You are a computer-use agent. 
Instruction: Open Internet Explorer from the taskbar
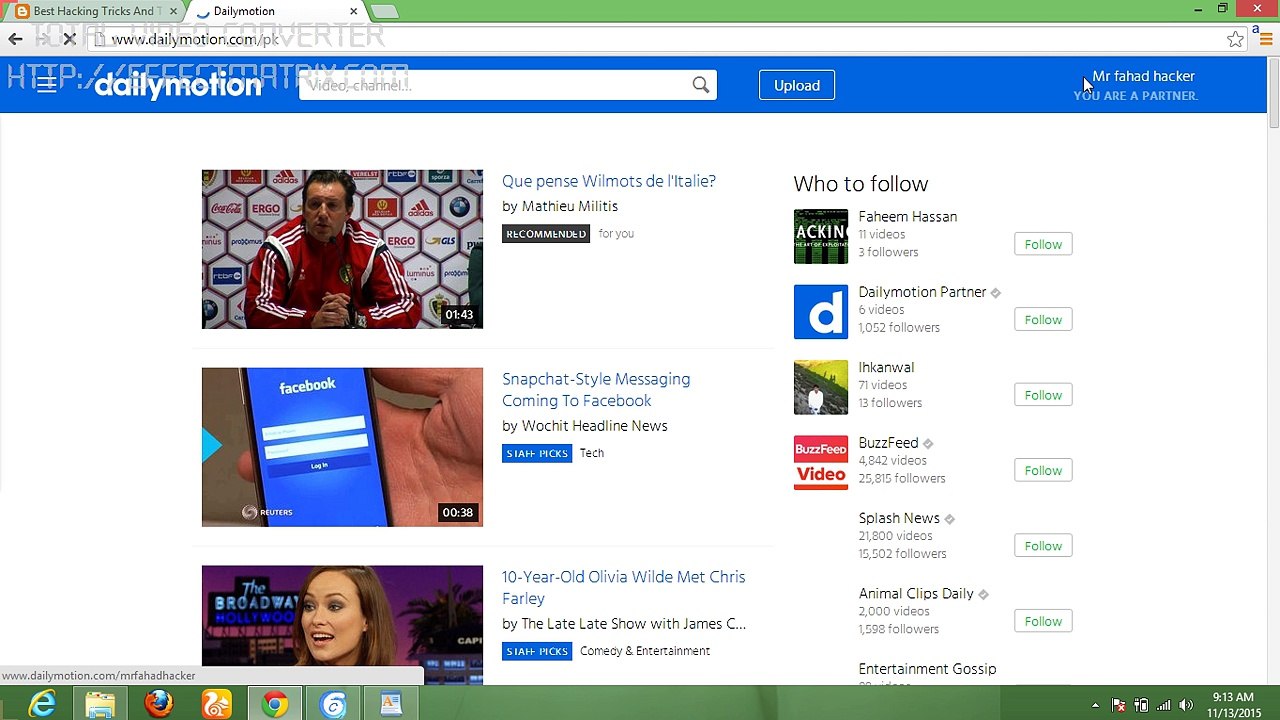point(42,704)
